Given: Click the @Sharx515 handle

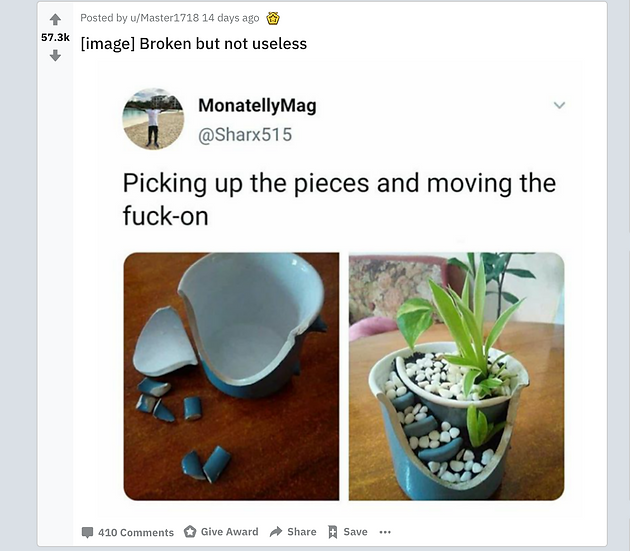Looking at the screenshot, I should pos(245,135).
